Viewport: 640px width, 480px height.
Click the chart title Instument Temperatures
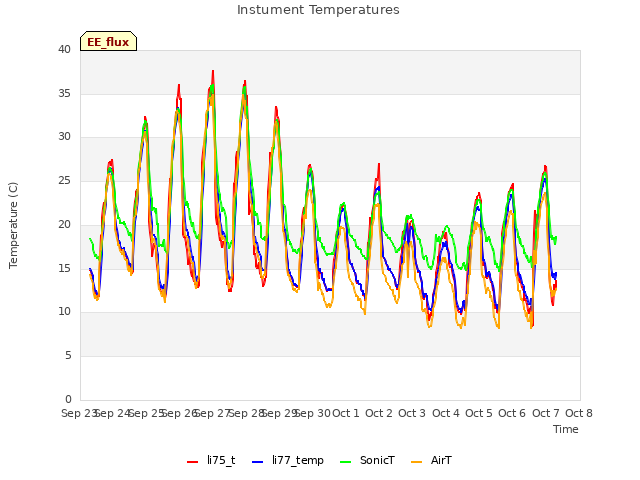click(318, 10)
